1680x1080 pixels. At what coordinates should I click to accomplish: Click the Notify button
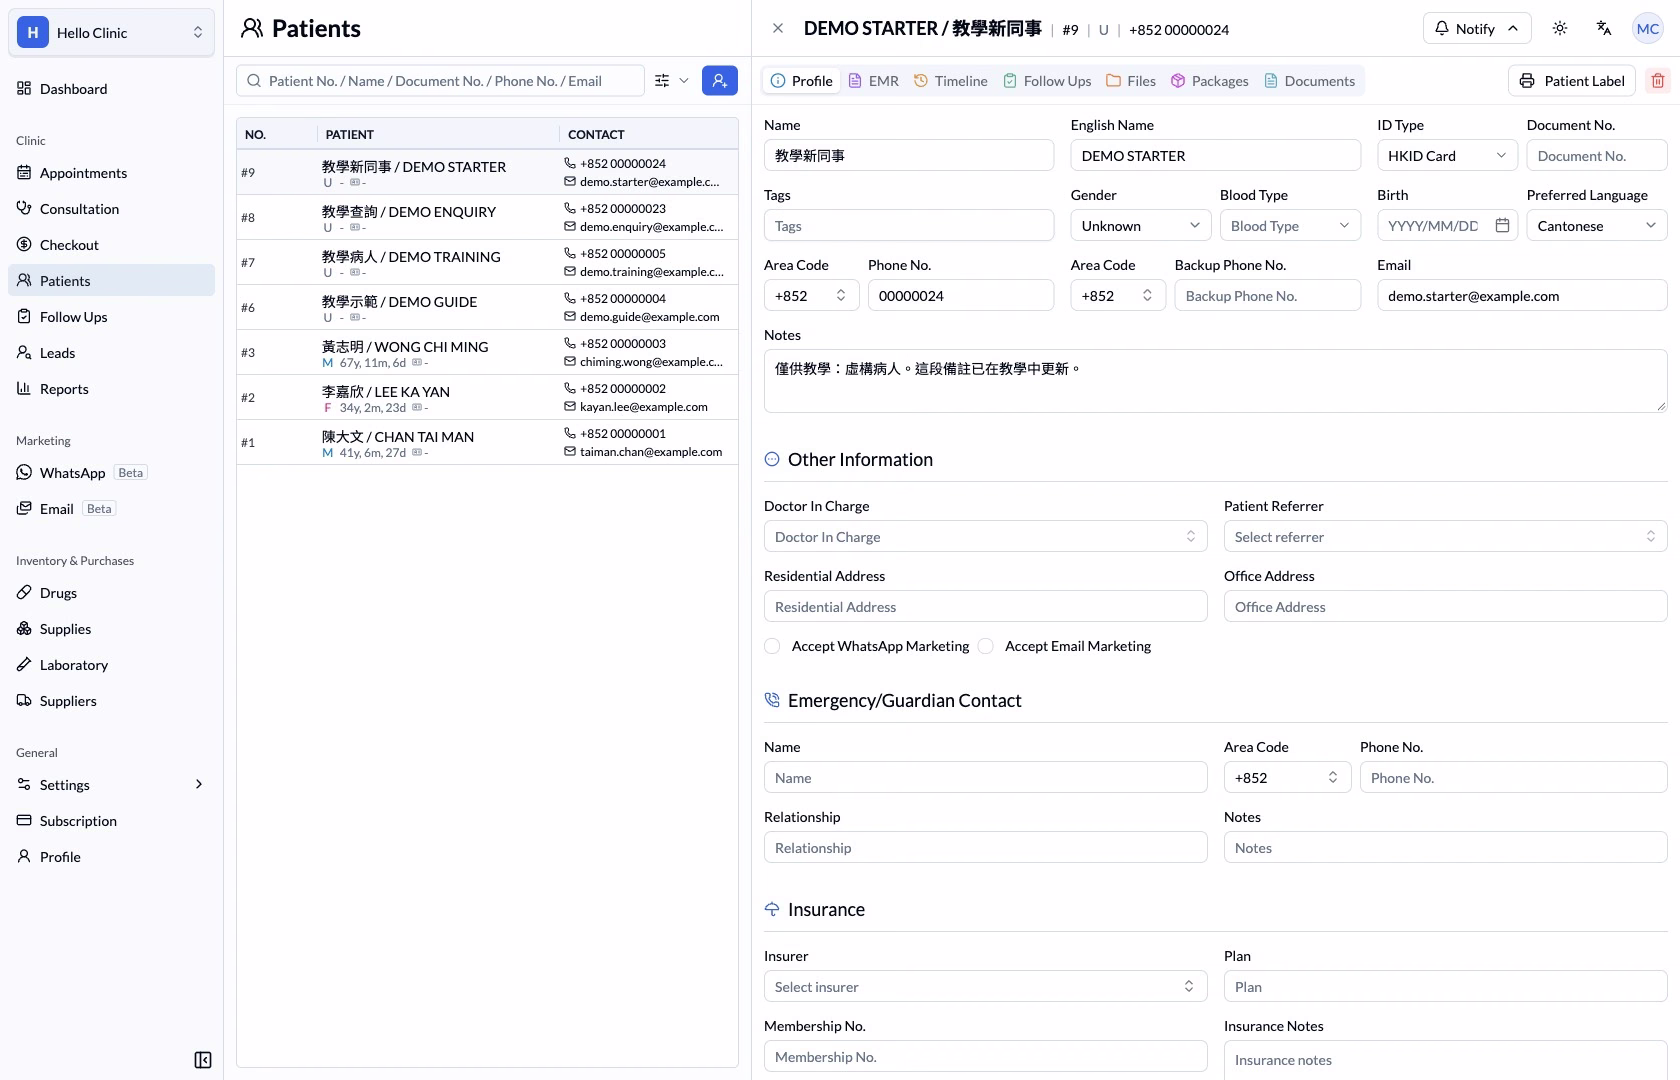1477,28
